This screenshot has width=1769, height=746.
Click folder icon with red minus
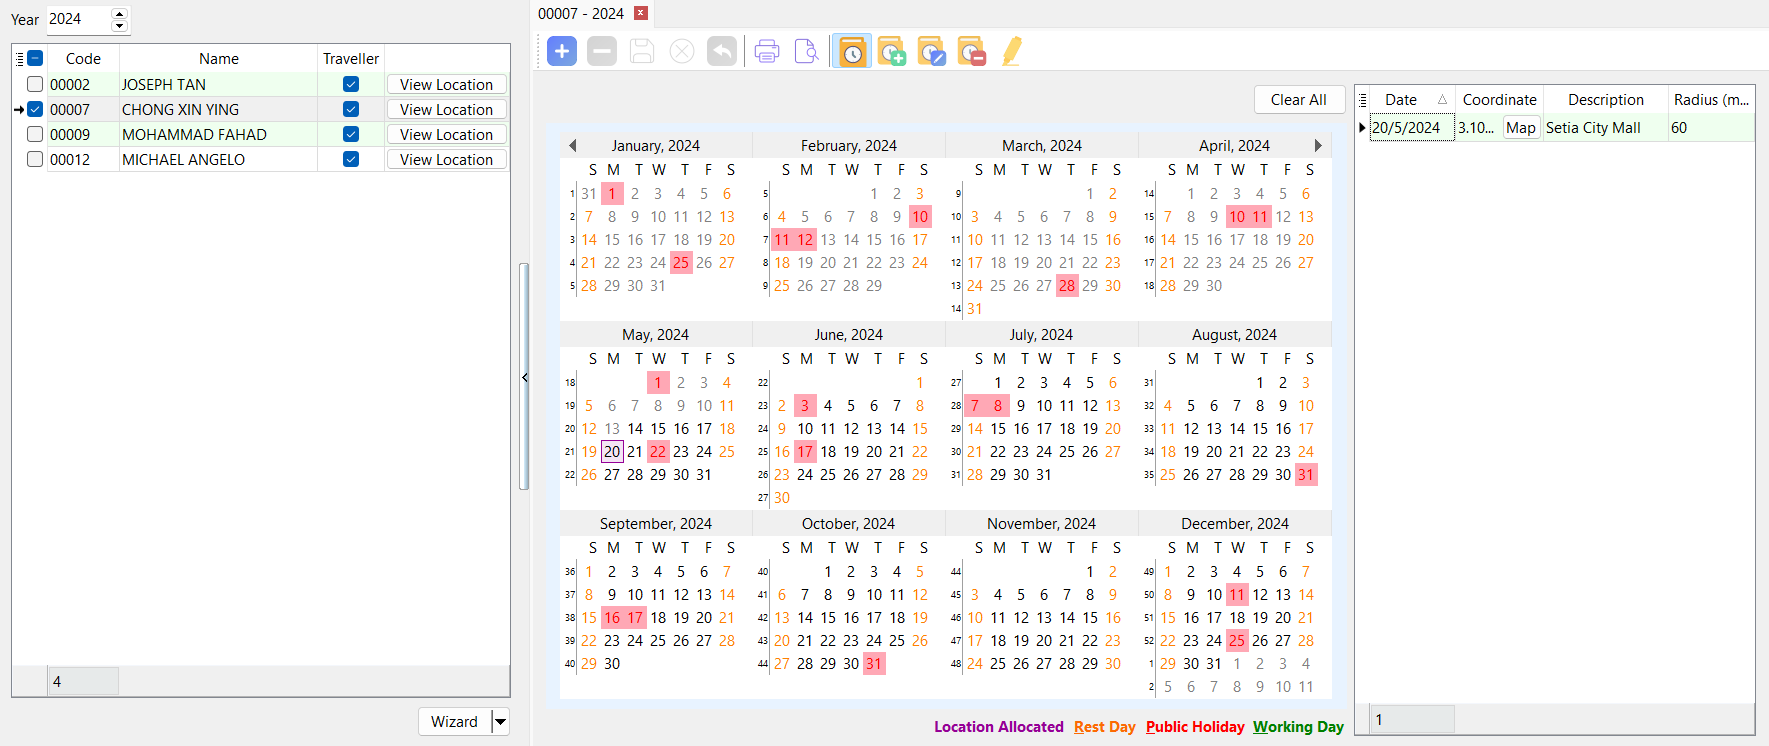pyautogui.click(x=971, y=51)
